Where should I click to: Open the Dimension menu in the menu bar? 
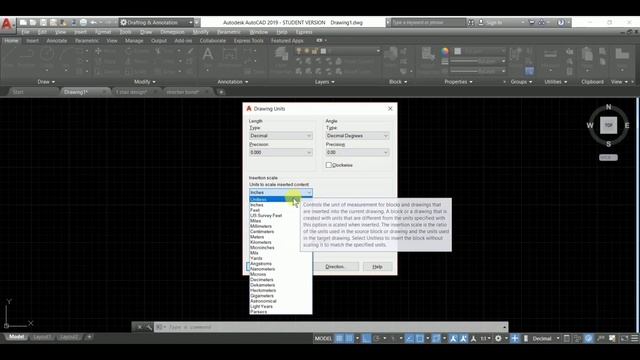point(172,32)
